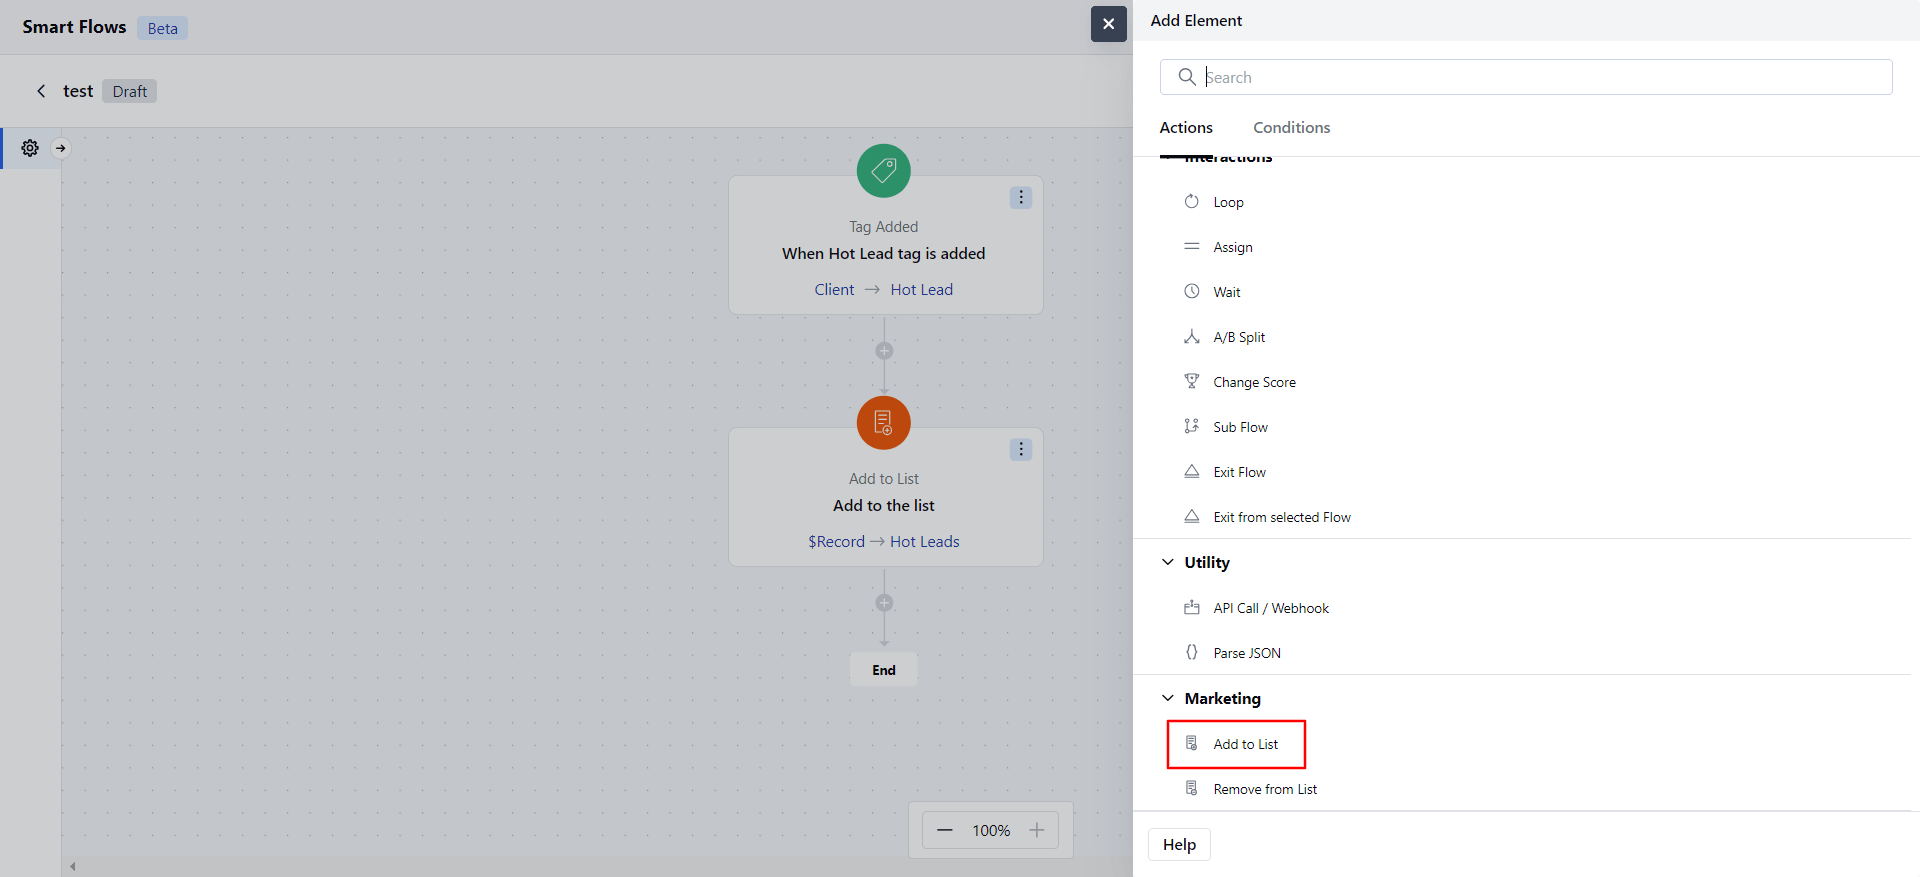Viewport: 1920px width, 877px height.
Task: Open the Help button
Action: coord(1179,845)
